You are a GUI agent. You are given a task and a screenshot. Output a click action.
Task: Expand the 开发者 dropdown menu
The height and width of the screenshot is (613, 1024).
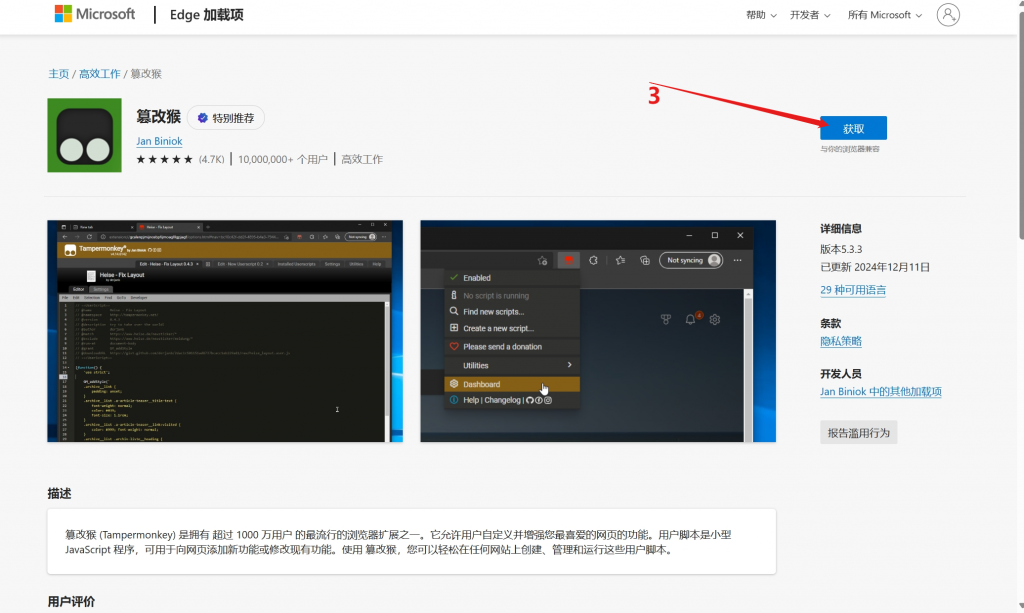click(x=809, y=15)
